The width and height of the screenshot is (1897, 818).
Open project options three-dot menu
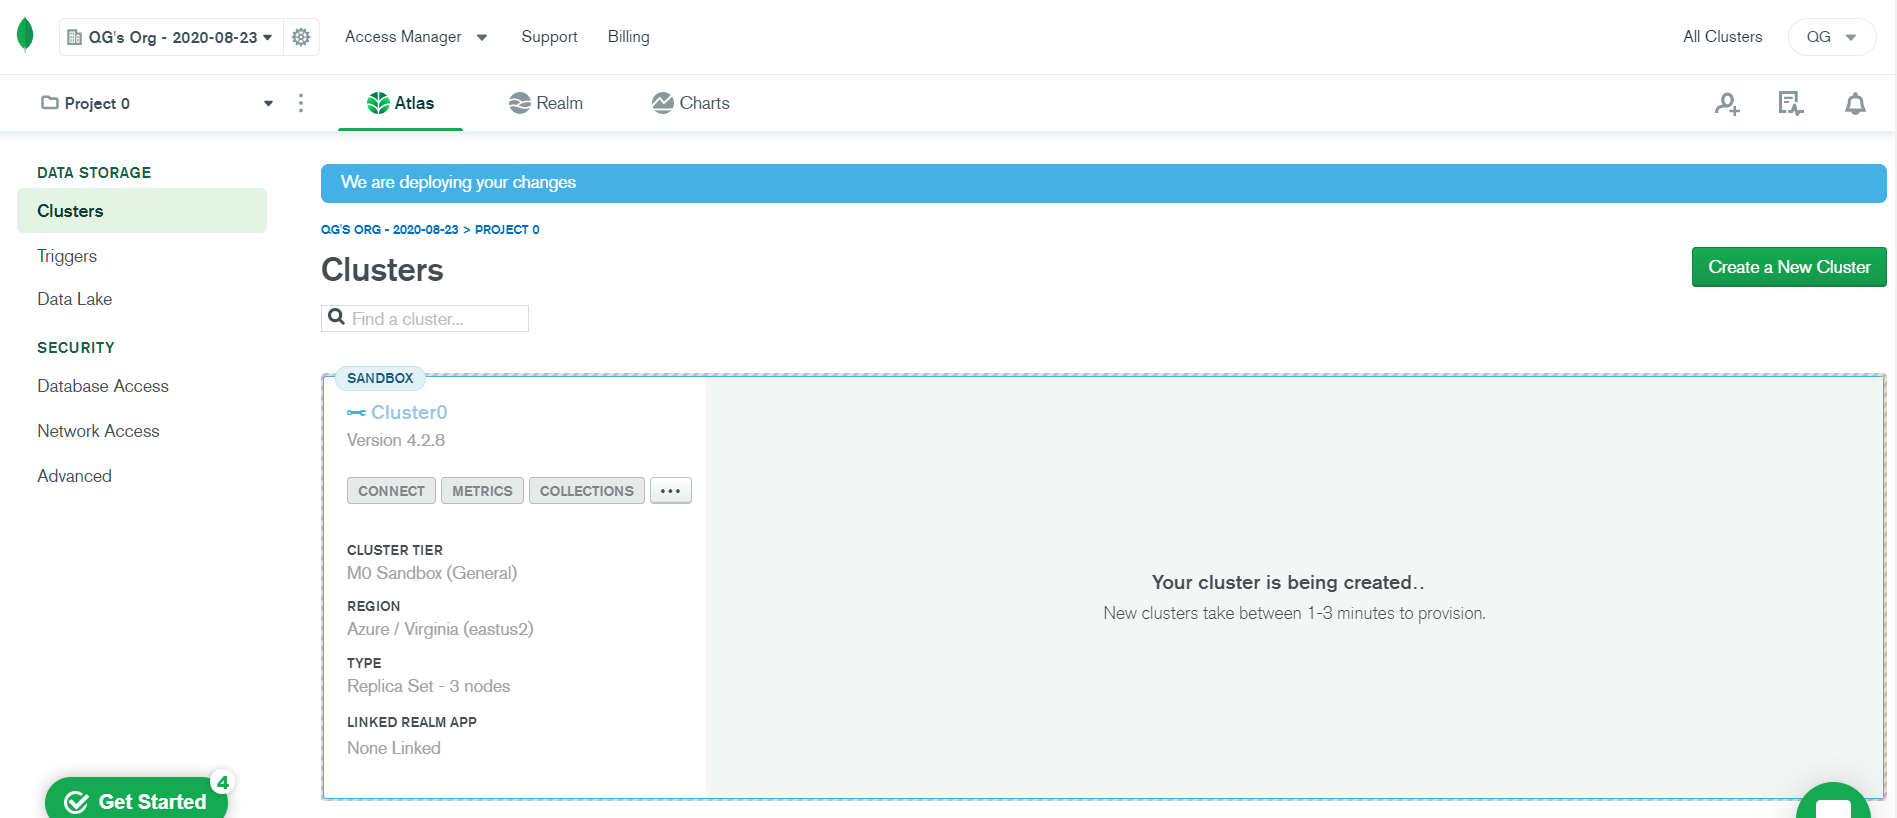click(x=301, y=103)
